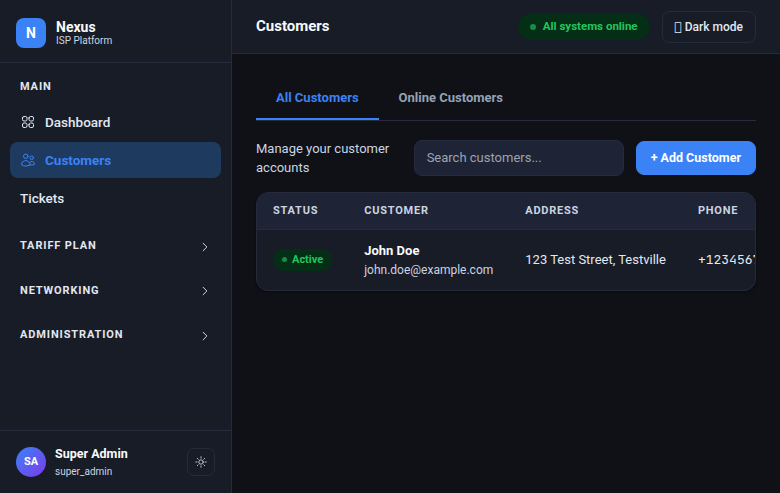The image size is (780, 493).
Task: Click the Nexus N logo icon
Action: click(31, 33)
